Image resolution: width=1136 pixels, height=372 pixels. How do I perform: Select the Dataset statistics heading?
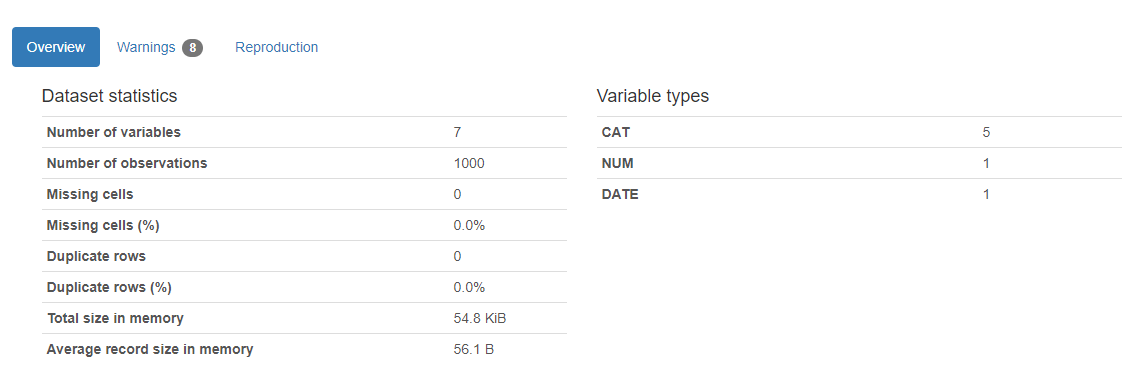[109, 95]
